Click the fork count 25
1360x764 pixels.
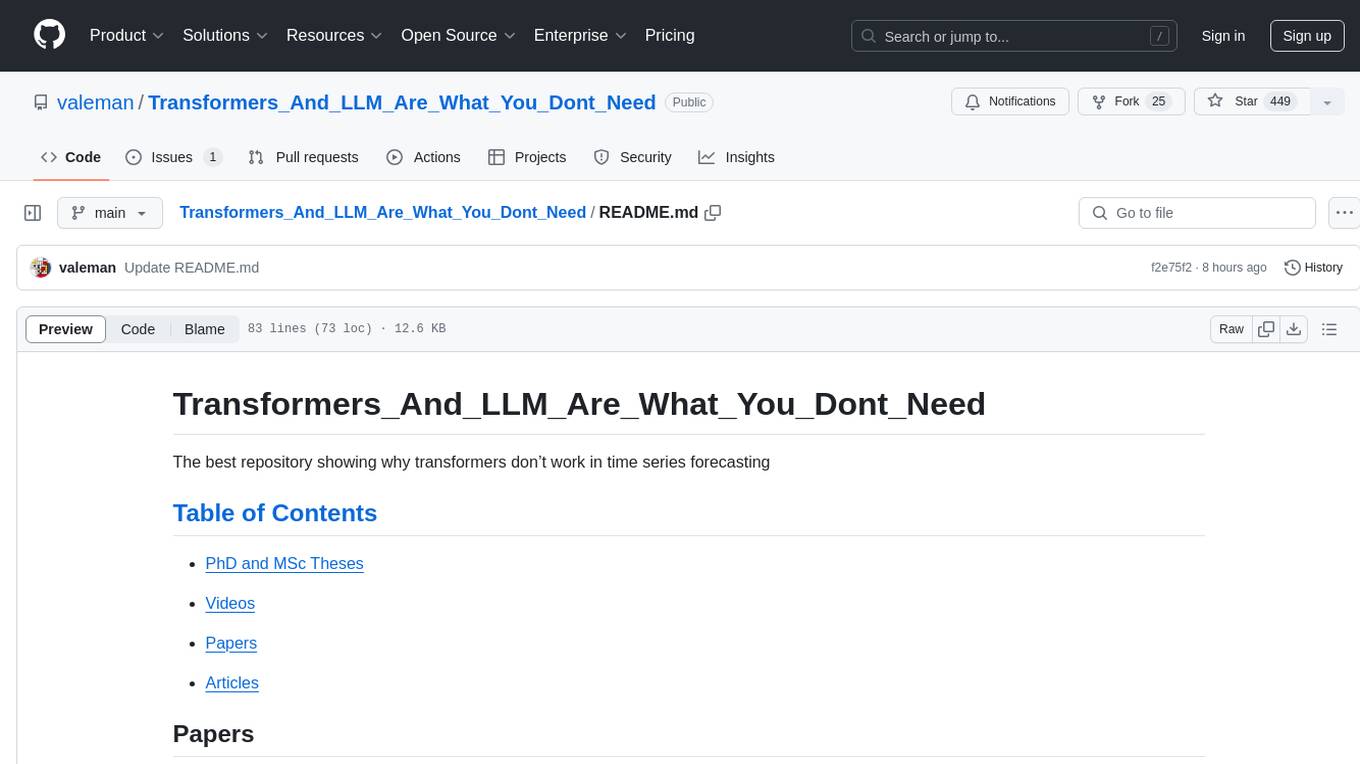[x=1159, y=102]
